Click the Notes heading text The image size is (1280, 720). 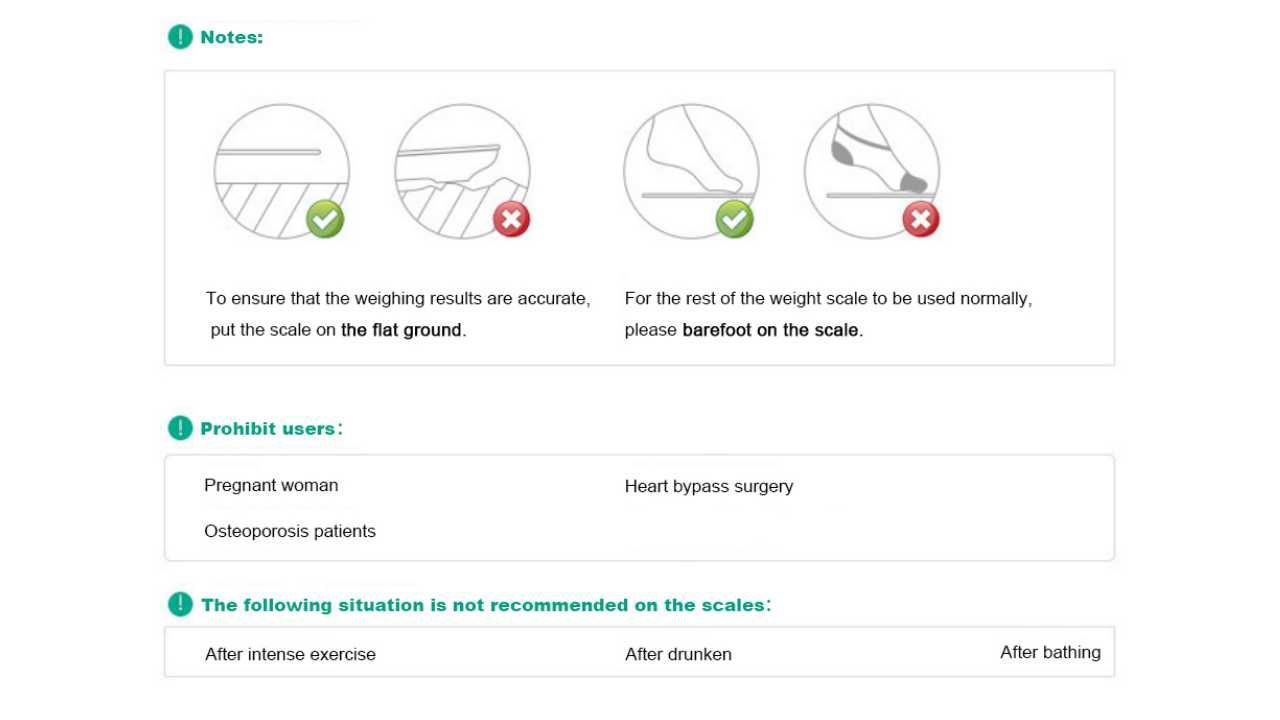click(x=231, y=37)
